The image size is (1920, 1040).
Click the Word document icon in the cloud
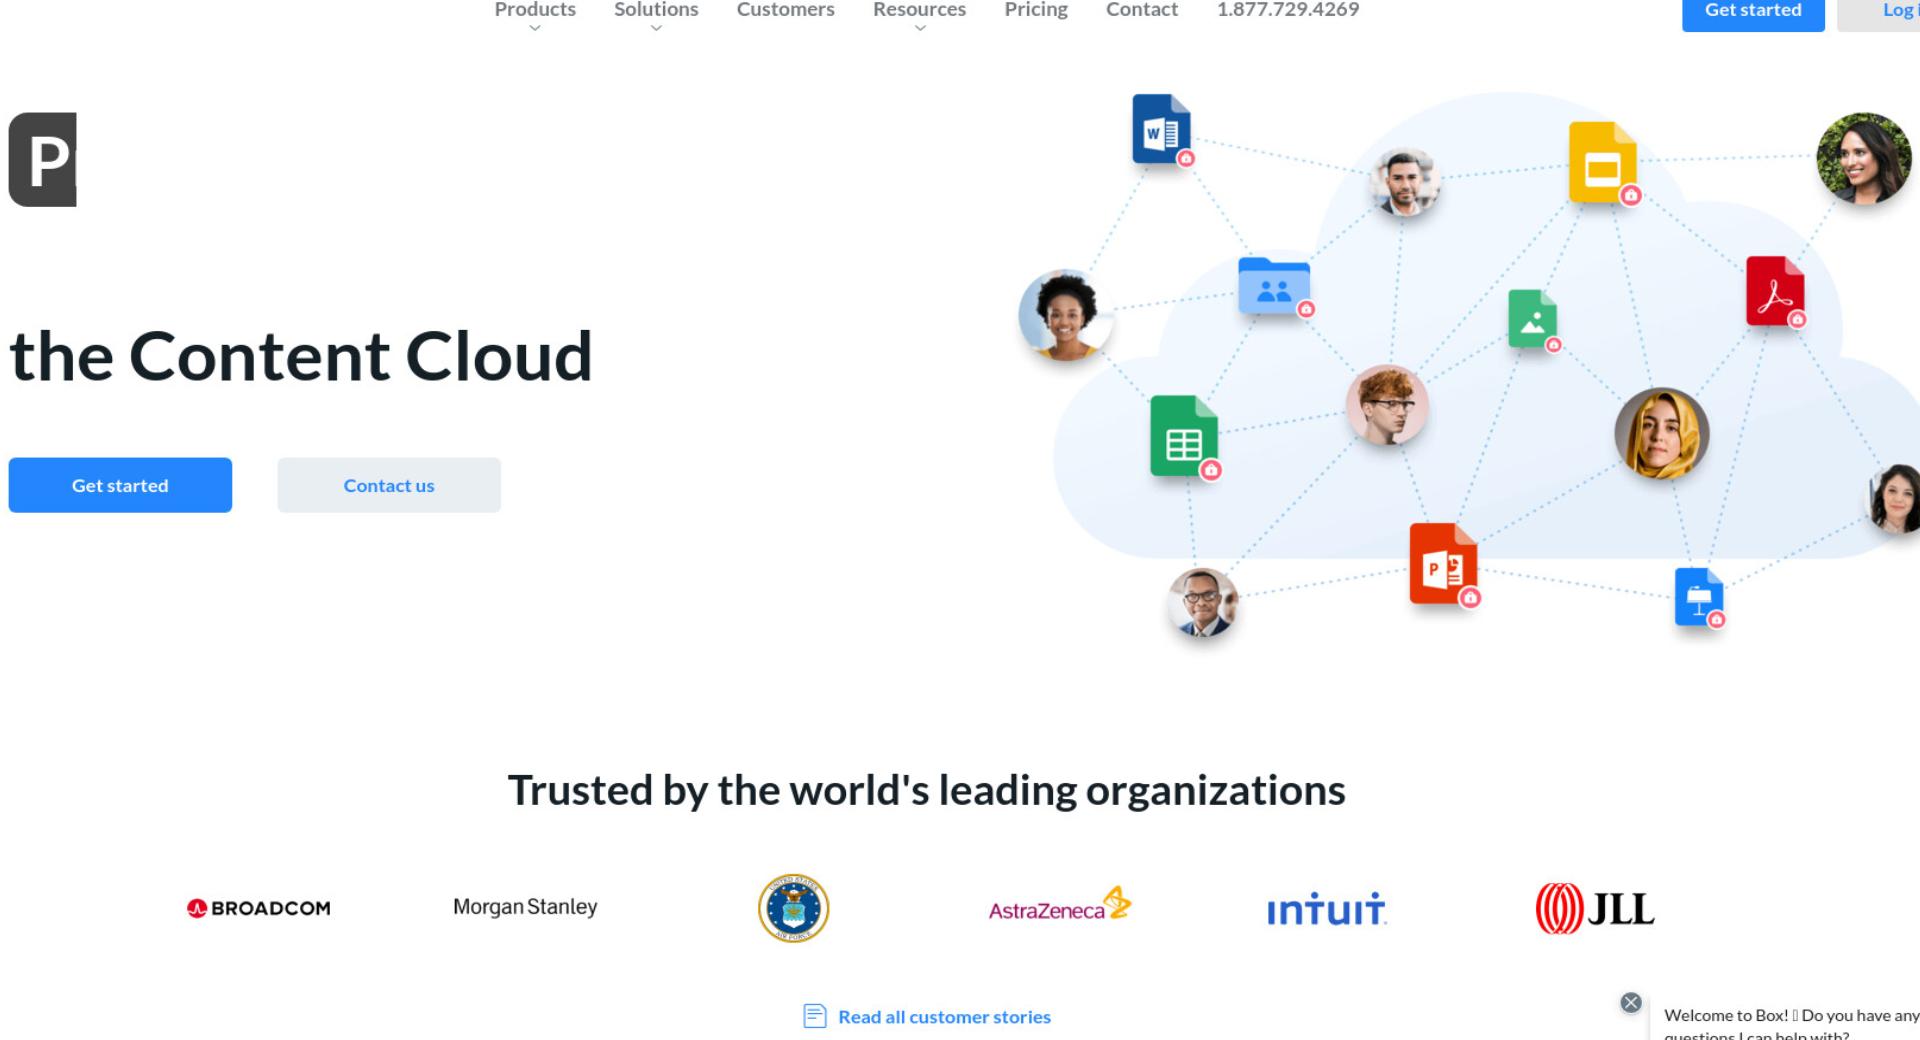pyautogui.click(x=1161, y=129)
